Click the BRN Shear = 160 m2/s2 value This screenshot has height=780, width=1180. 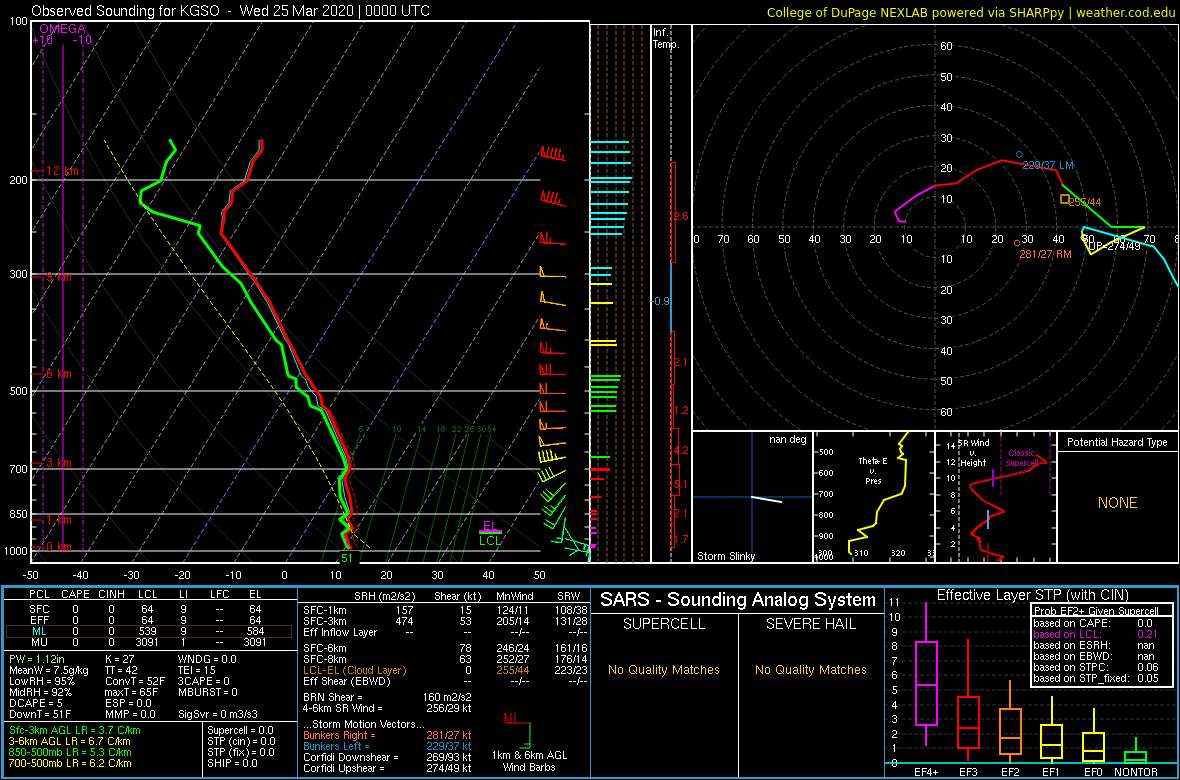388,696
